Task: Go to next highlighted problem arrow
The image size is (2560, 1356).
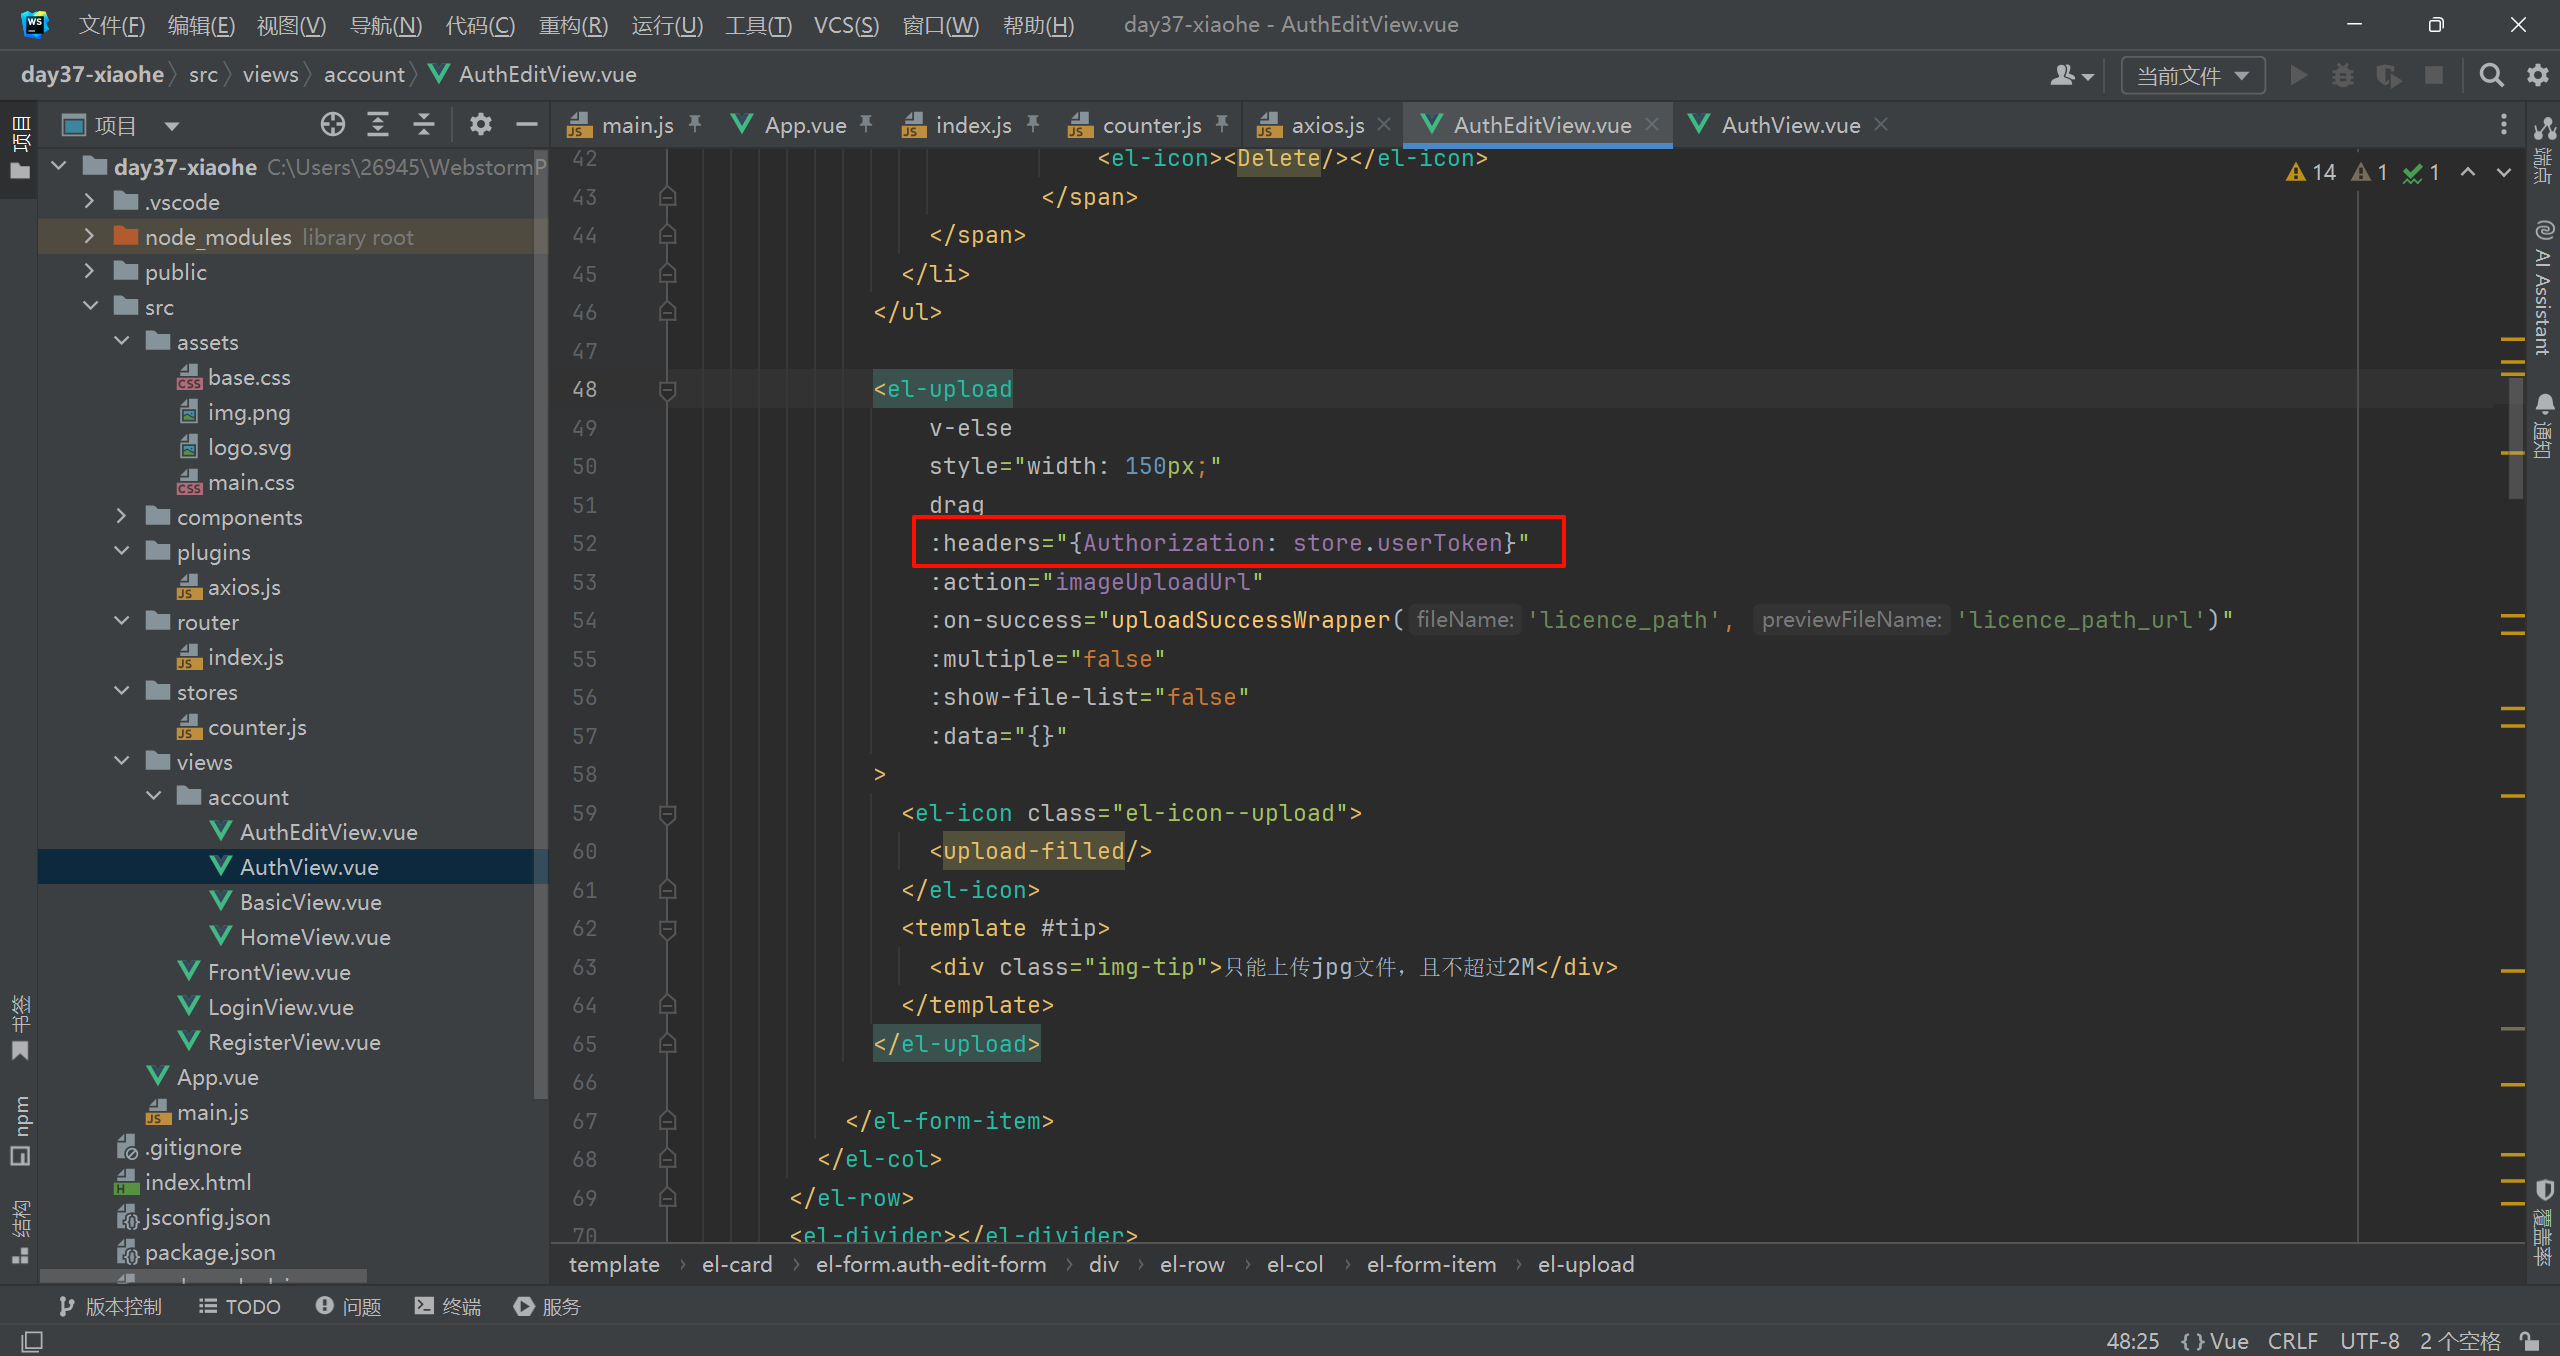Action: (x=2504, y=172)
